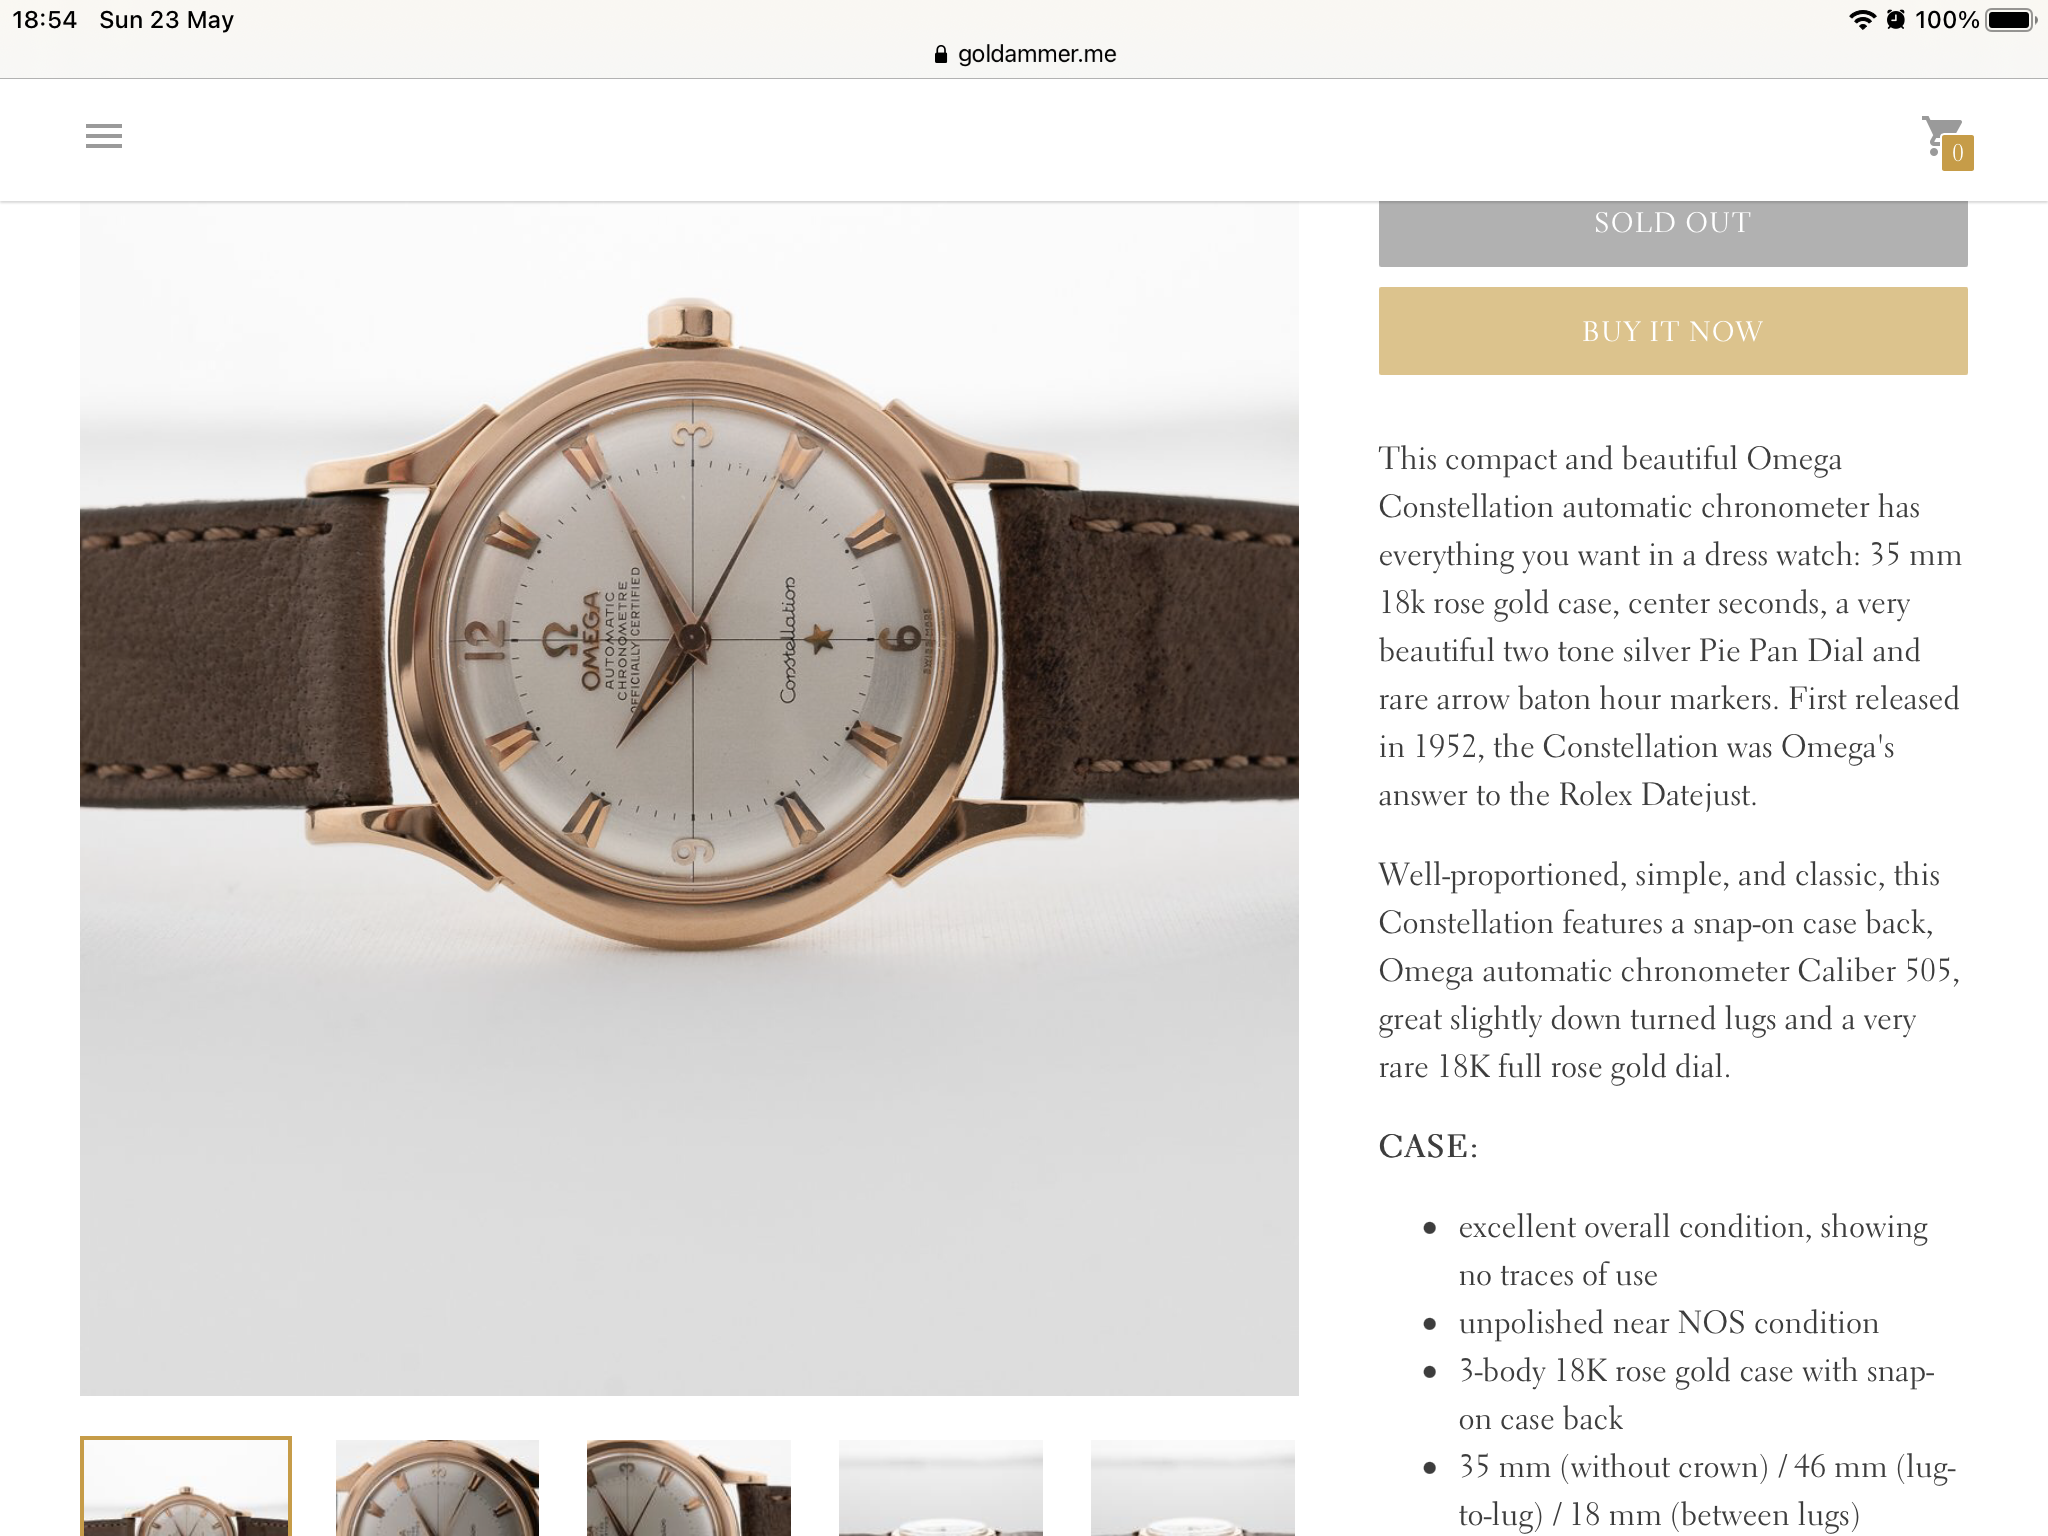
Task: Tap the cart item count badge
Action: click(1958, 153)
